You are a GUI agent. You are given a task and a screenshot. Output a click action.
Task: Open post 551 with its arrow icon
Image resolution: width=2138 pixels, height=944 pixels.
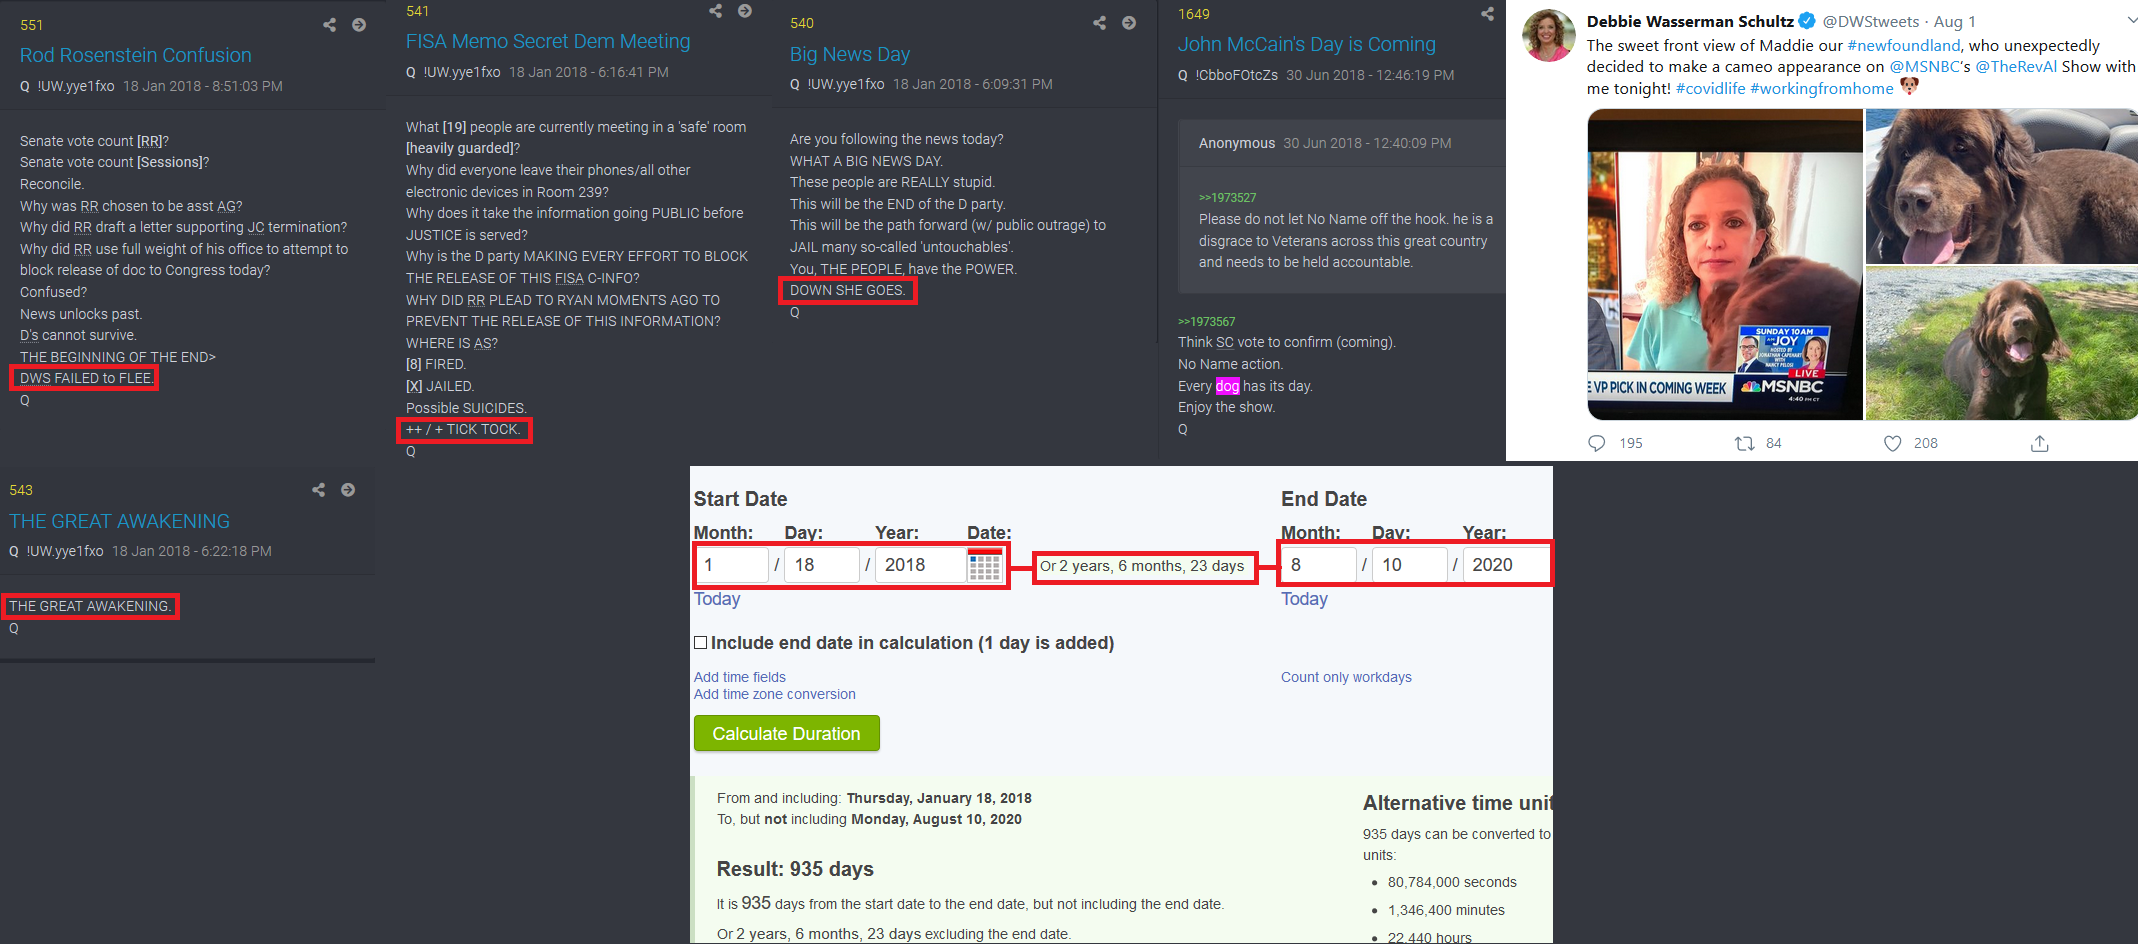[359, 25]
